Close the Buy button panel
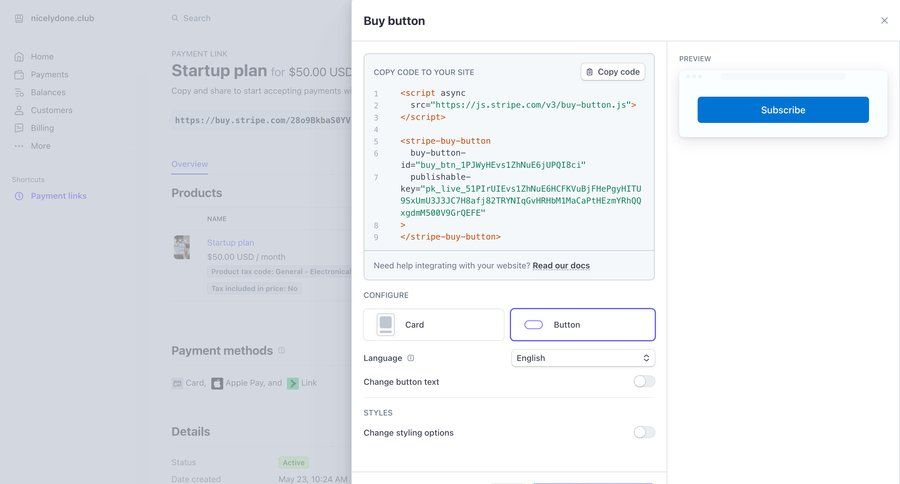Viewport: 900px width, 484px height. point(884,21)
